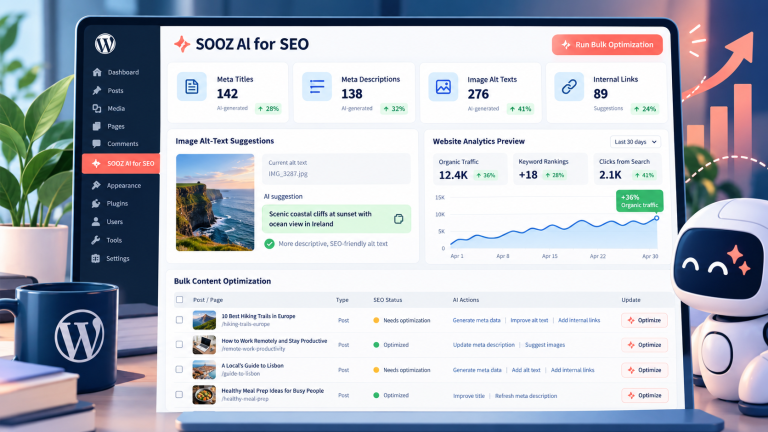
Task: Click the Pages icon in the sidebar
Action: coord(96,126)
